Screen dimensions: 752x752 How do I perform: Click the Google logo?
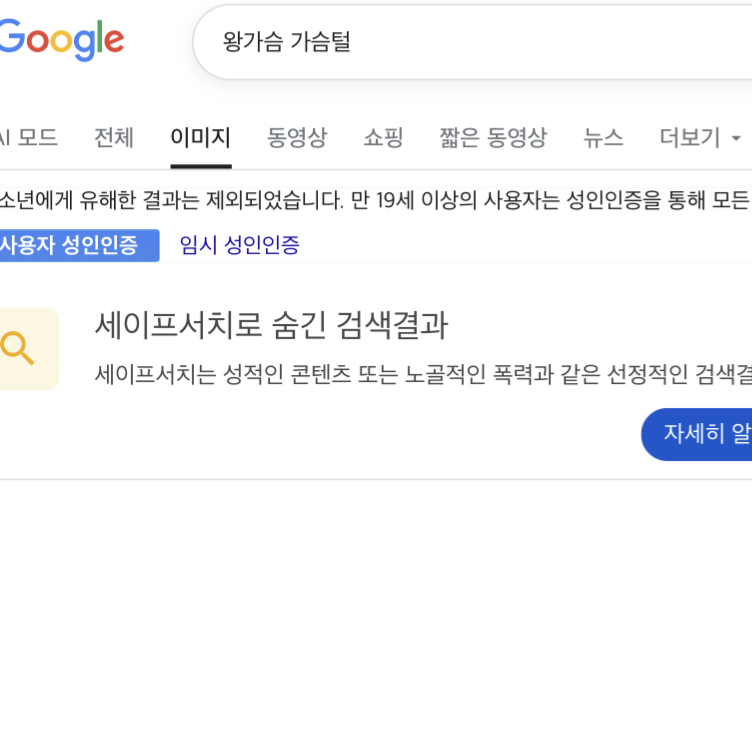tap(60, 41)
